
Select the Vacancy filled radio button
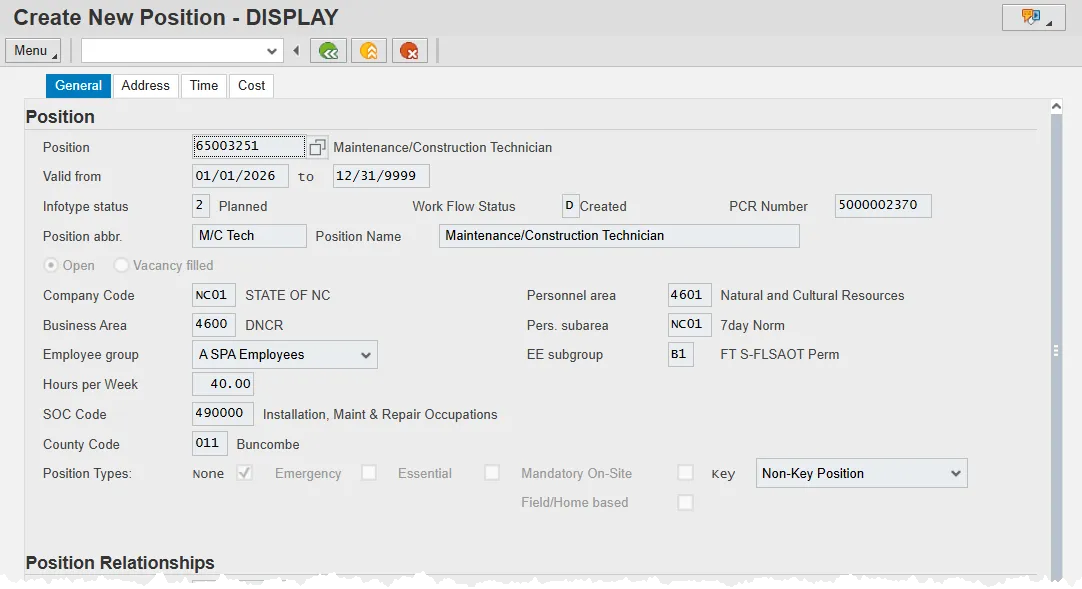[122, 265]
